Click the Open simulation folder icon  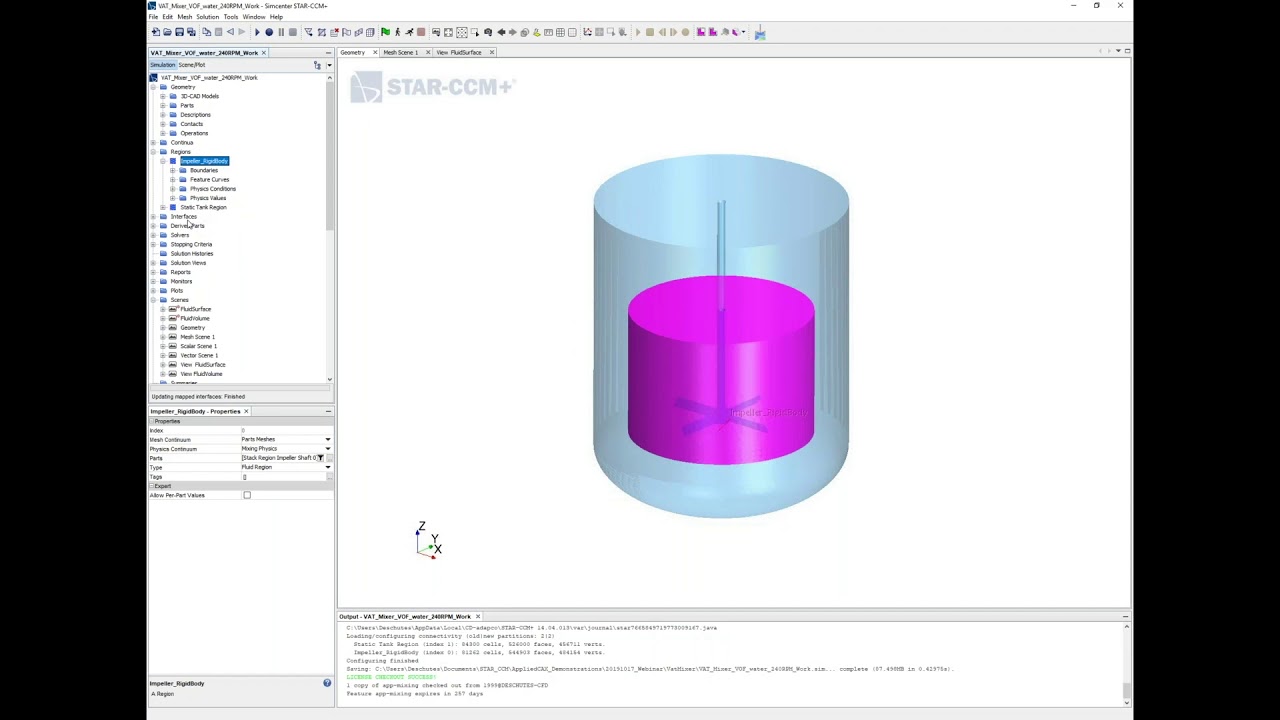(168, 32)
